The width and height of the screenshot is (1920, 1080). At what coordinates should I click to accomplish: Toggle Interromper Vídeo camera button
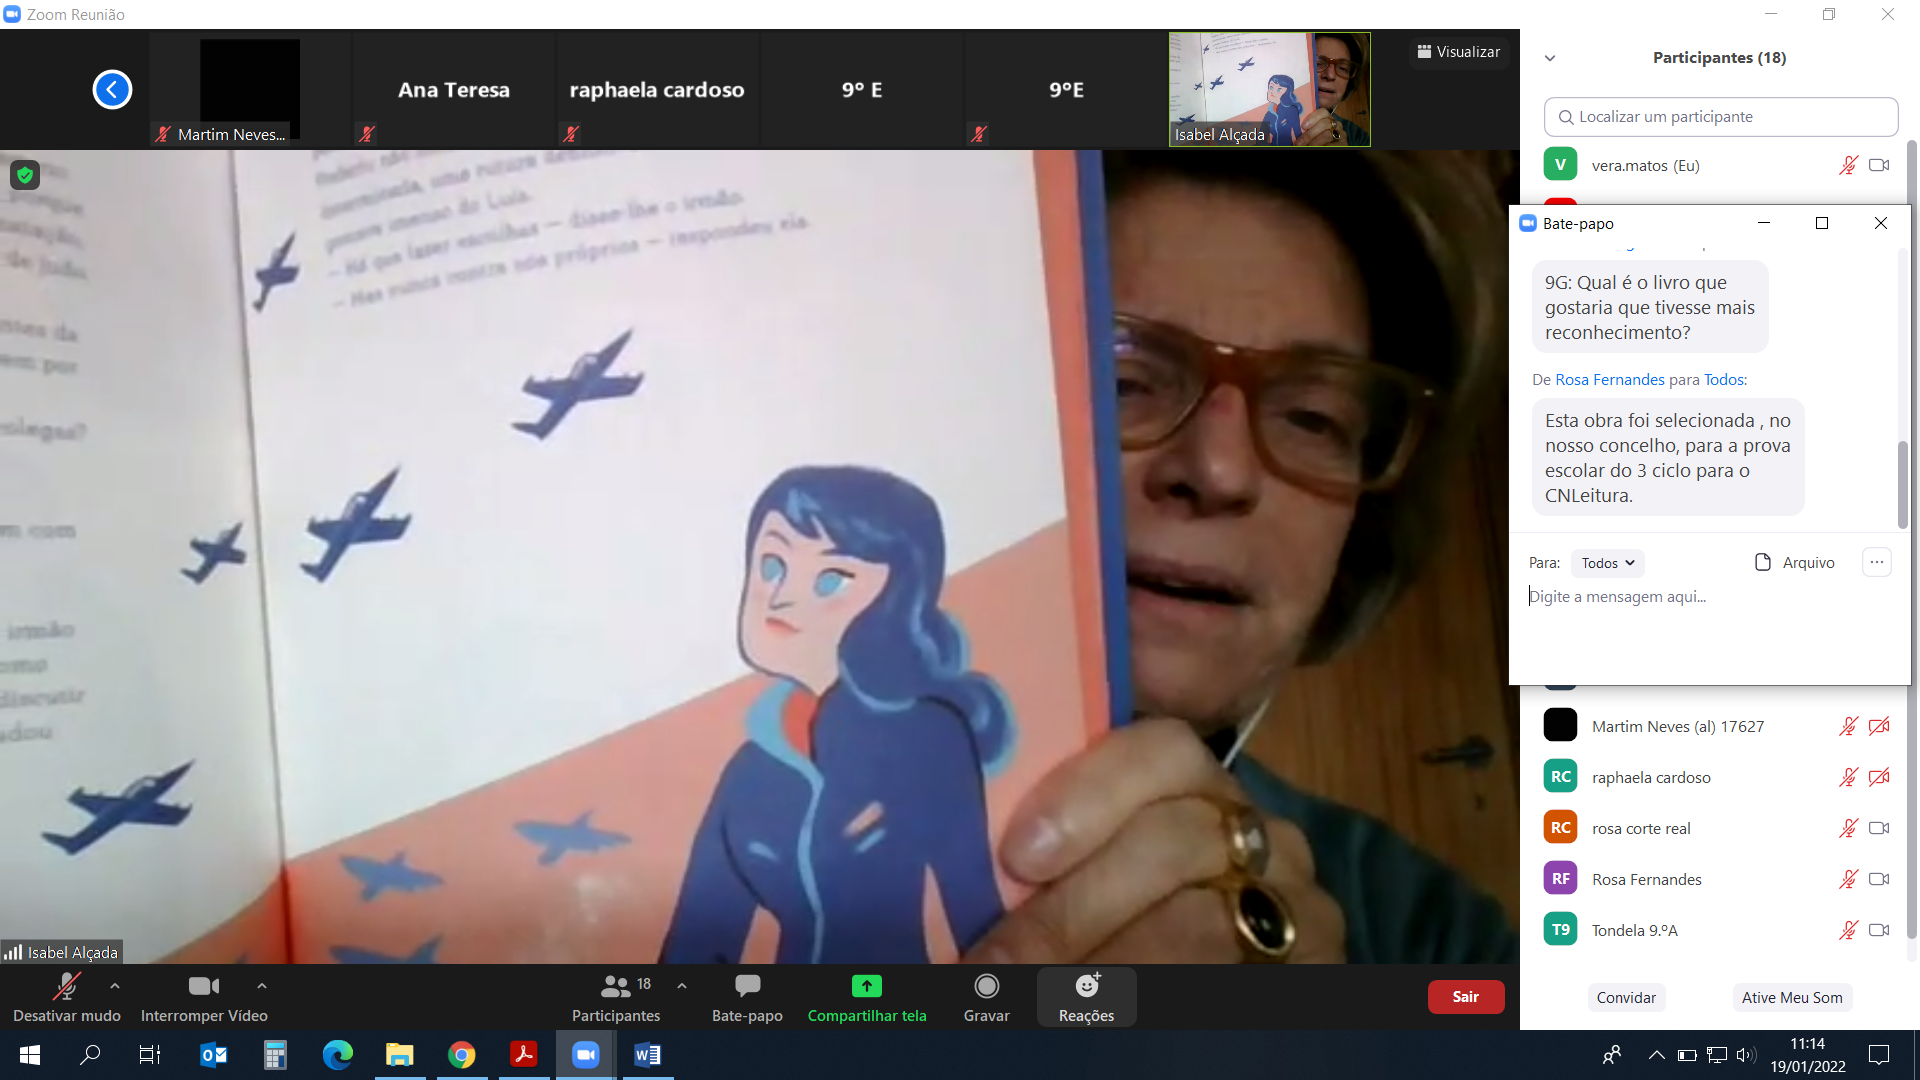(204, 997)
